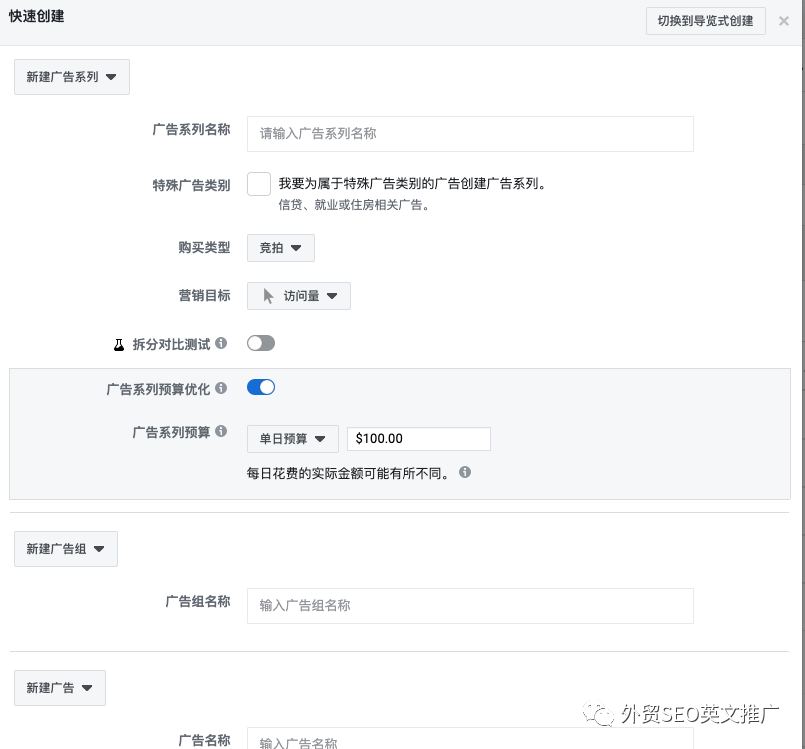The width and height of the screenshot is (805, 749).
Task: Open the 访问量 marketing objective dropdown
Action: (x=298, y=295)
